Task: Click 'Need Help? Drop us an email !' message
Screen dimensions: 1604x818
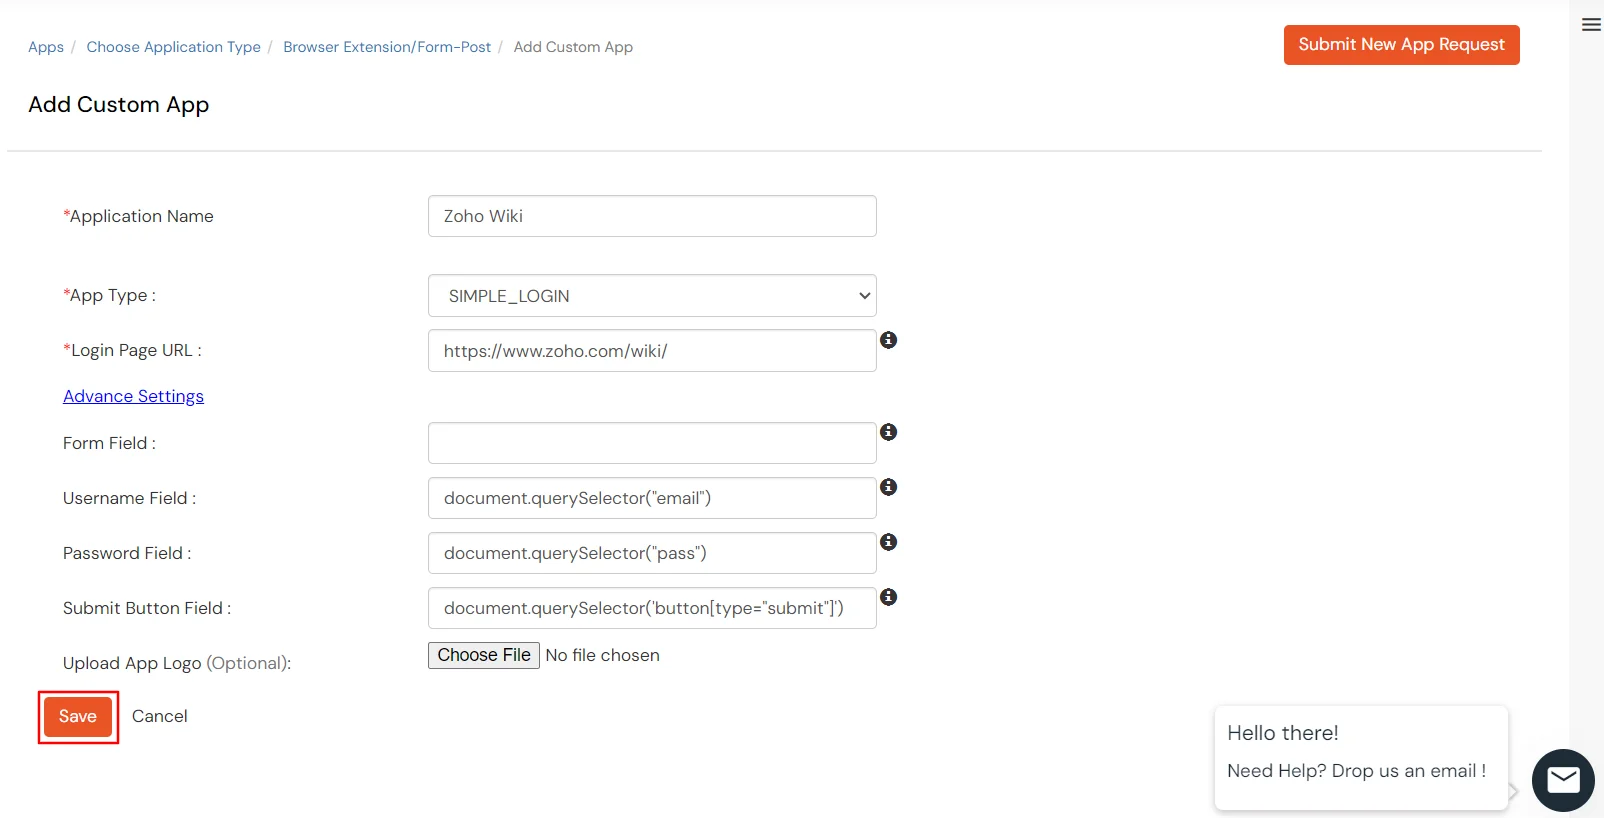Action: click(x=1356, y=771)
